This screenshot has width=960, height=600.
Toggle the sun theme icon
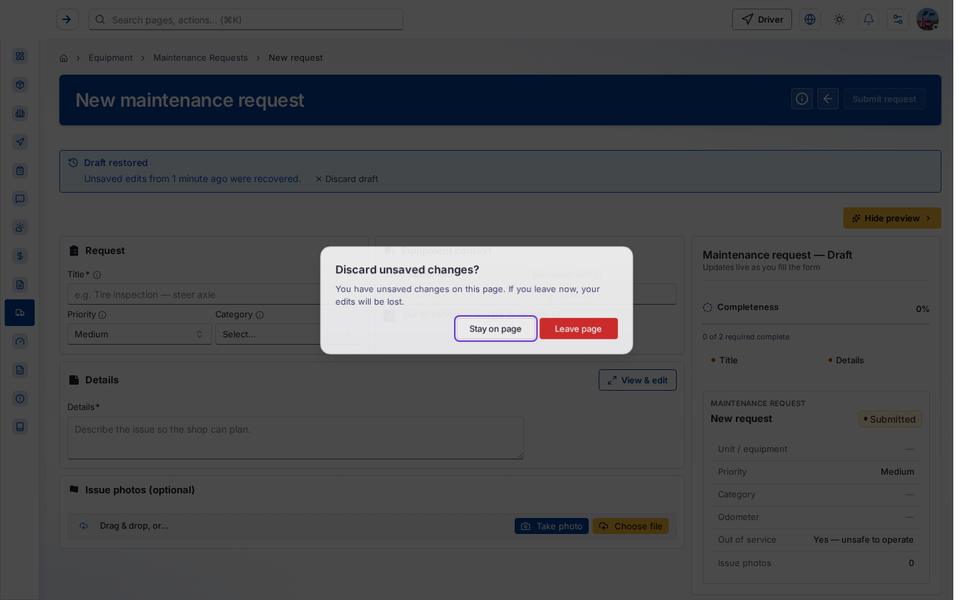(x=839, y=20)
